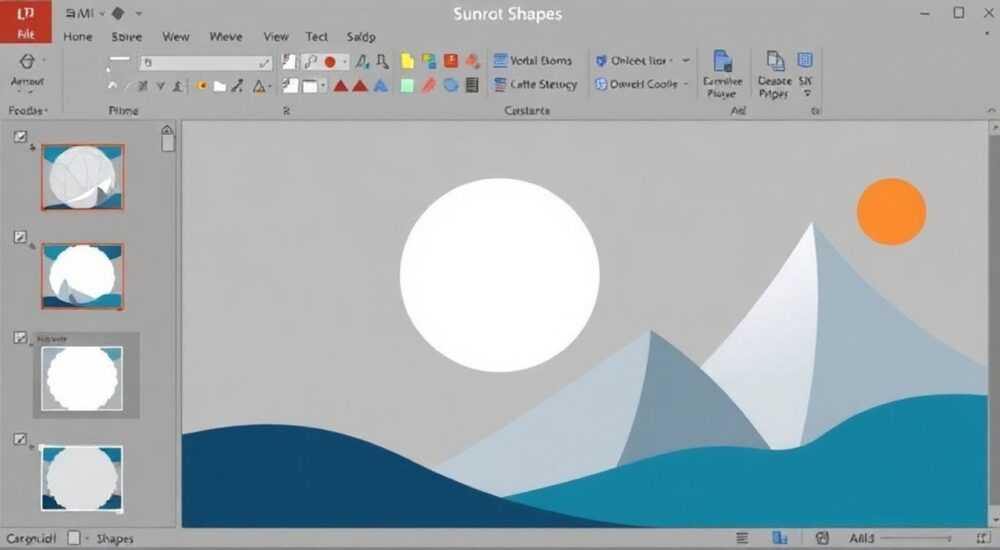The height and width of the screenshot is (550, 1000).
Task: Select the orange sun circle on canvas
Action: [x=891, y=211]
